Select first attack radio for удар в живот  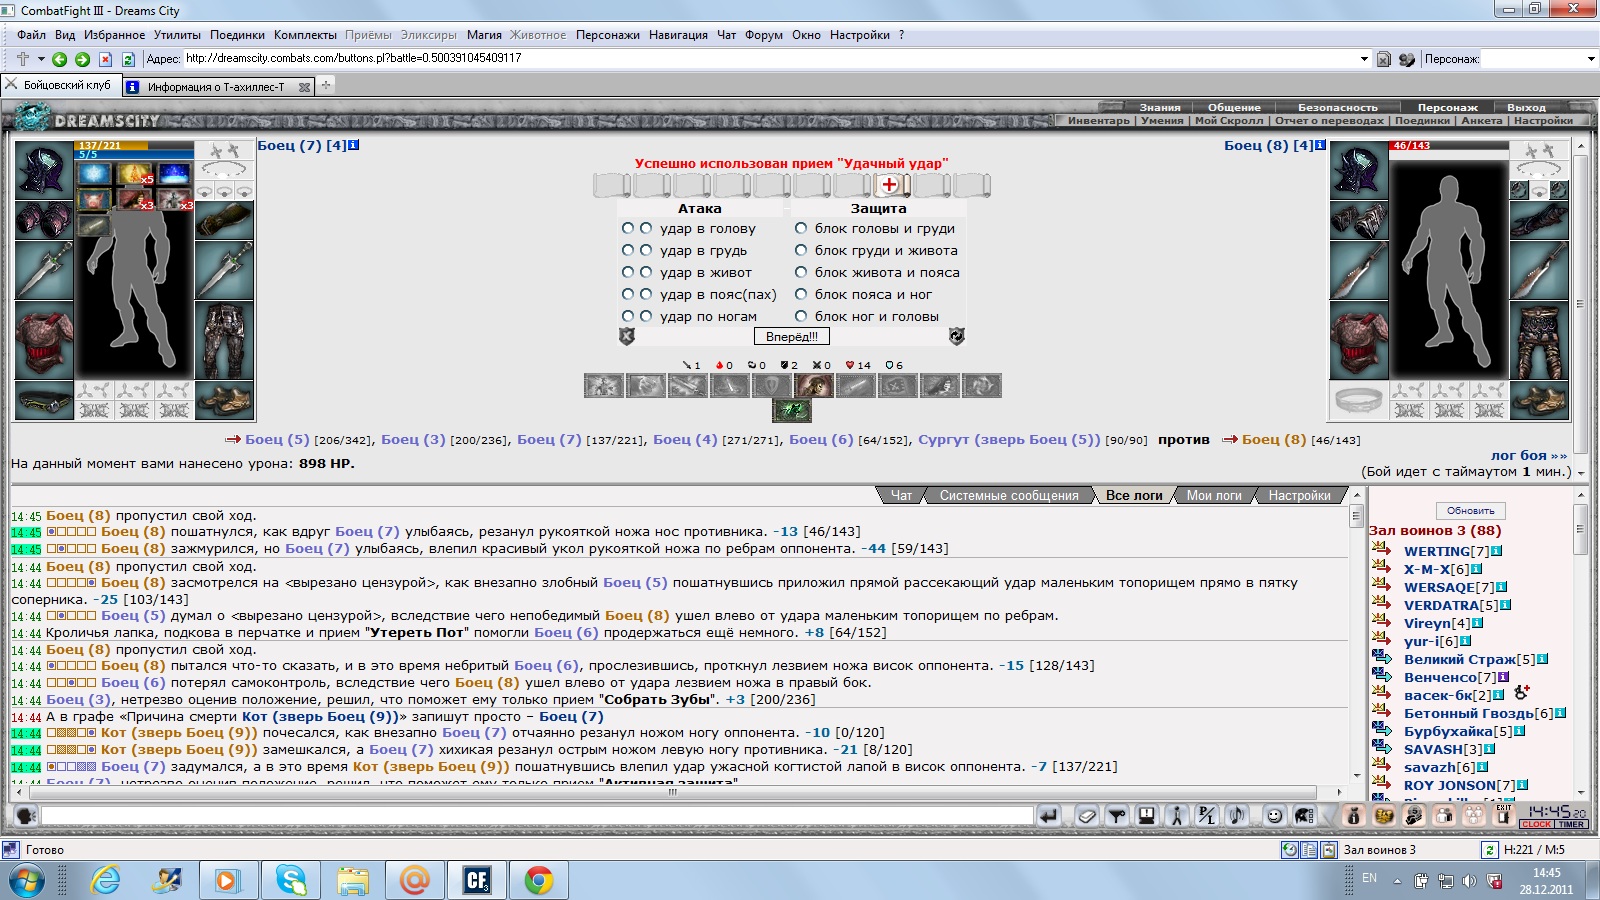point(628,272)
